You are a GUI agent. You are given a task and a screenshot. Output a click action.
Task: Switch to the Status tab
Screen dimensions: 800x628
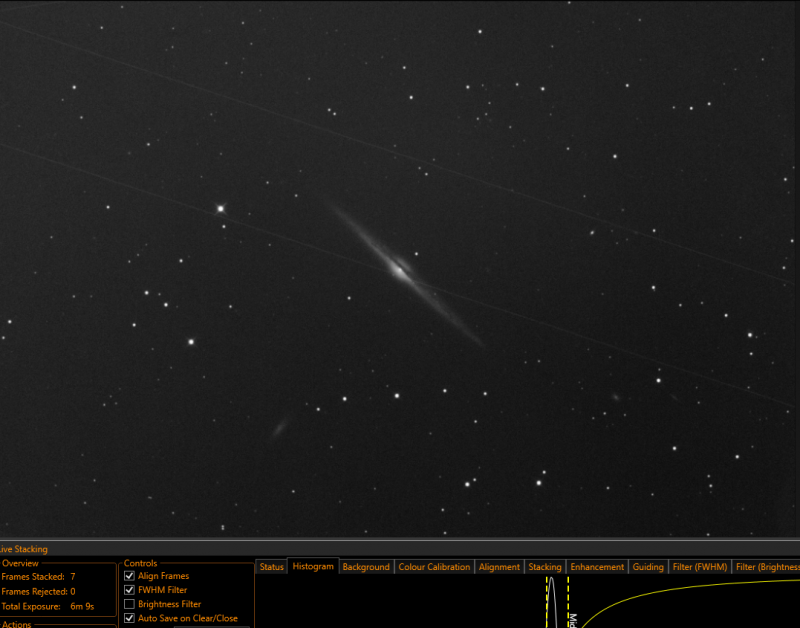[271, 567]
